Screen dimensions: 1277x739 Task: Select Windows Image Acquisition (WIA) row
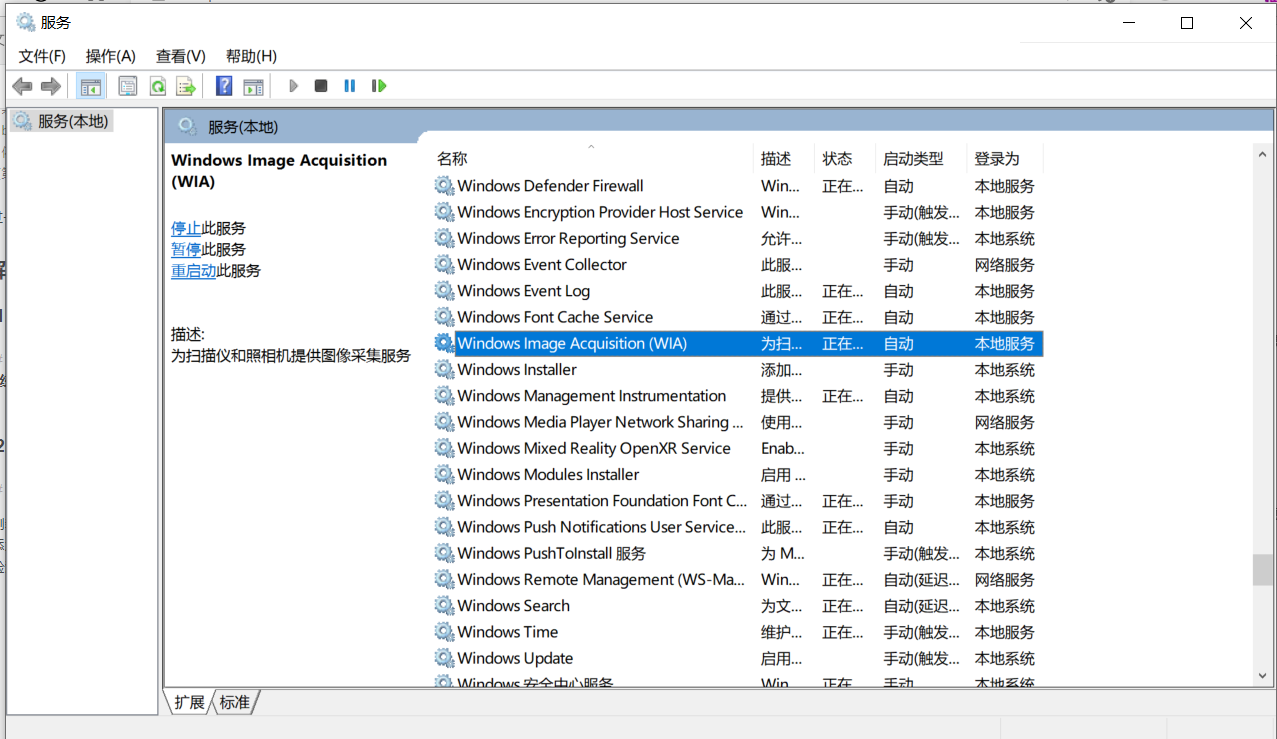tap(738, 343)
